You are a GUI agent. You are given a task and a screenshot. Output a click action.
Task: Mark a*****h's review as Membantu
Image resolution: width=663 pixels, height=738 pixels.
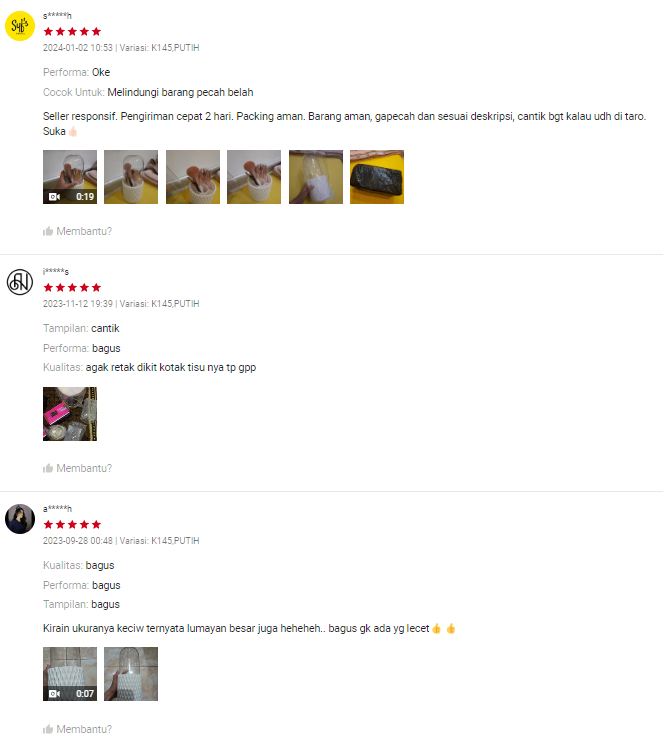click(x=77, y=729)
